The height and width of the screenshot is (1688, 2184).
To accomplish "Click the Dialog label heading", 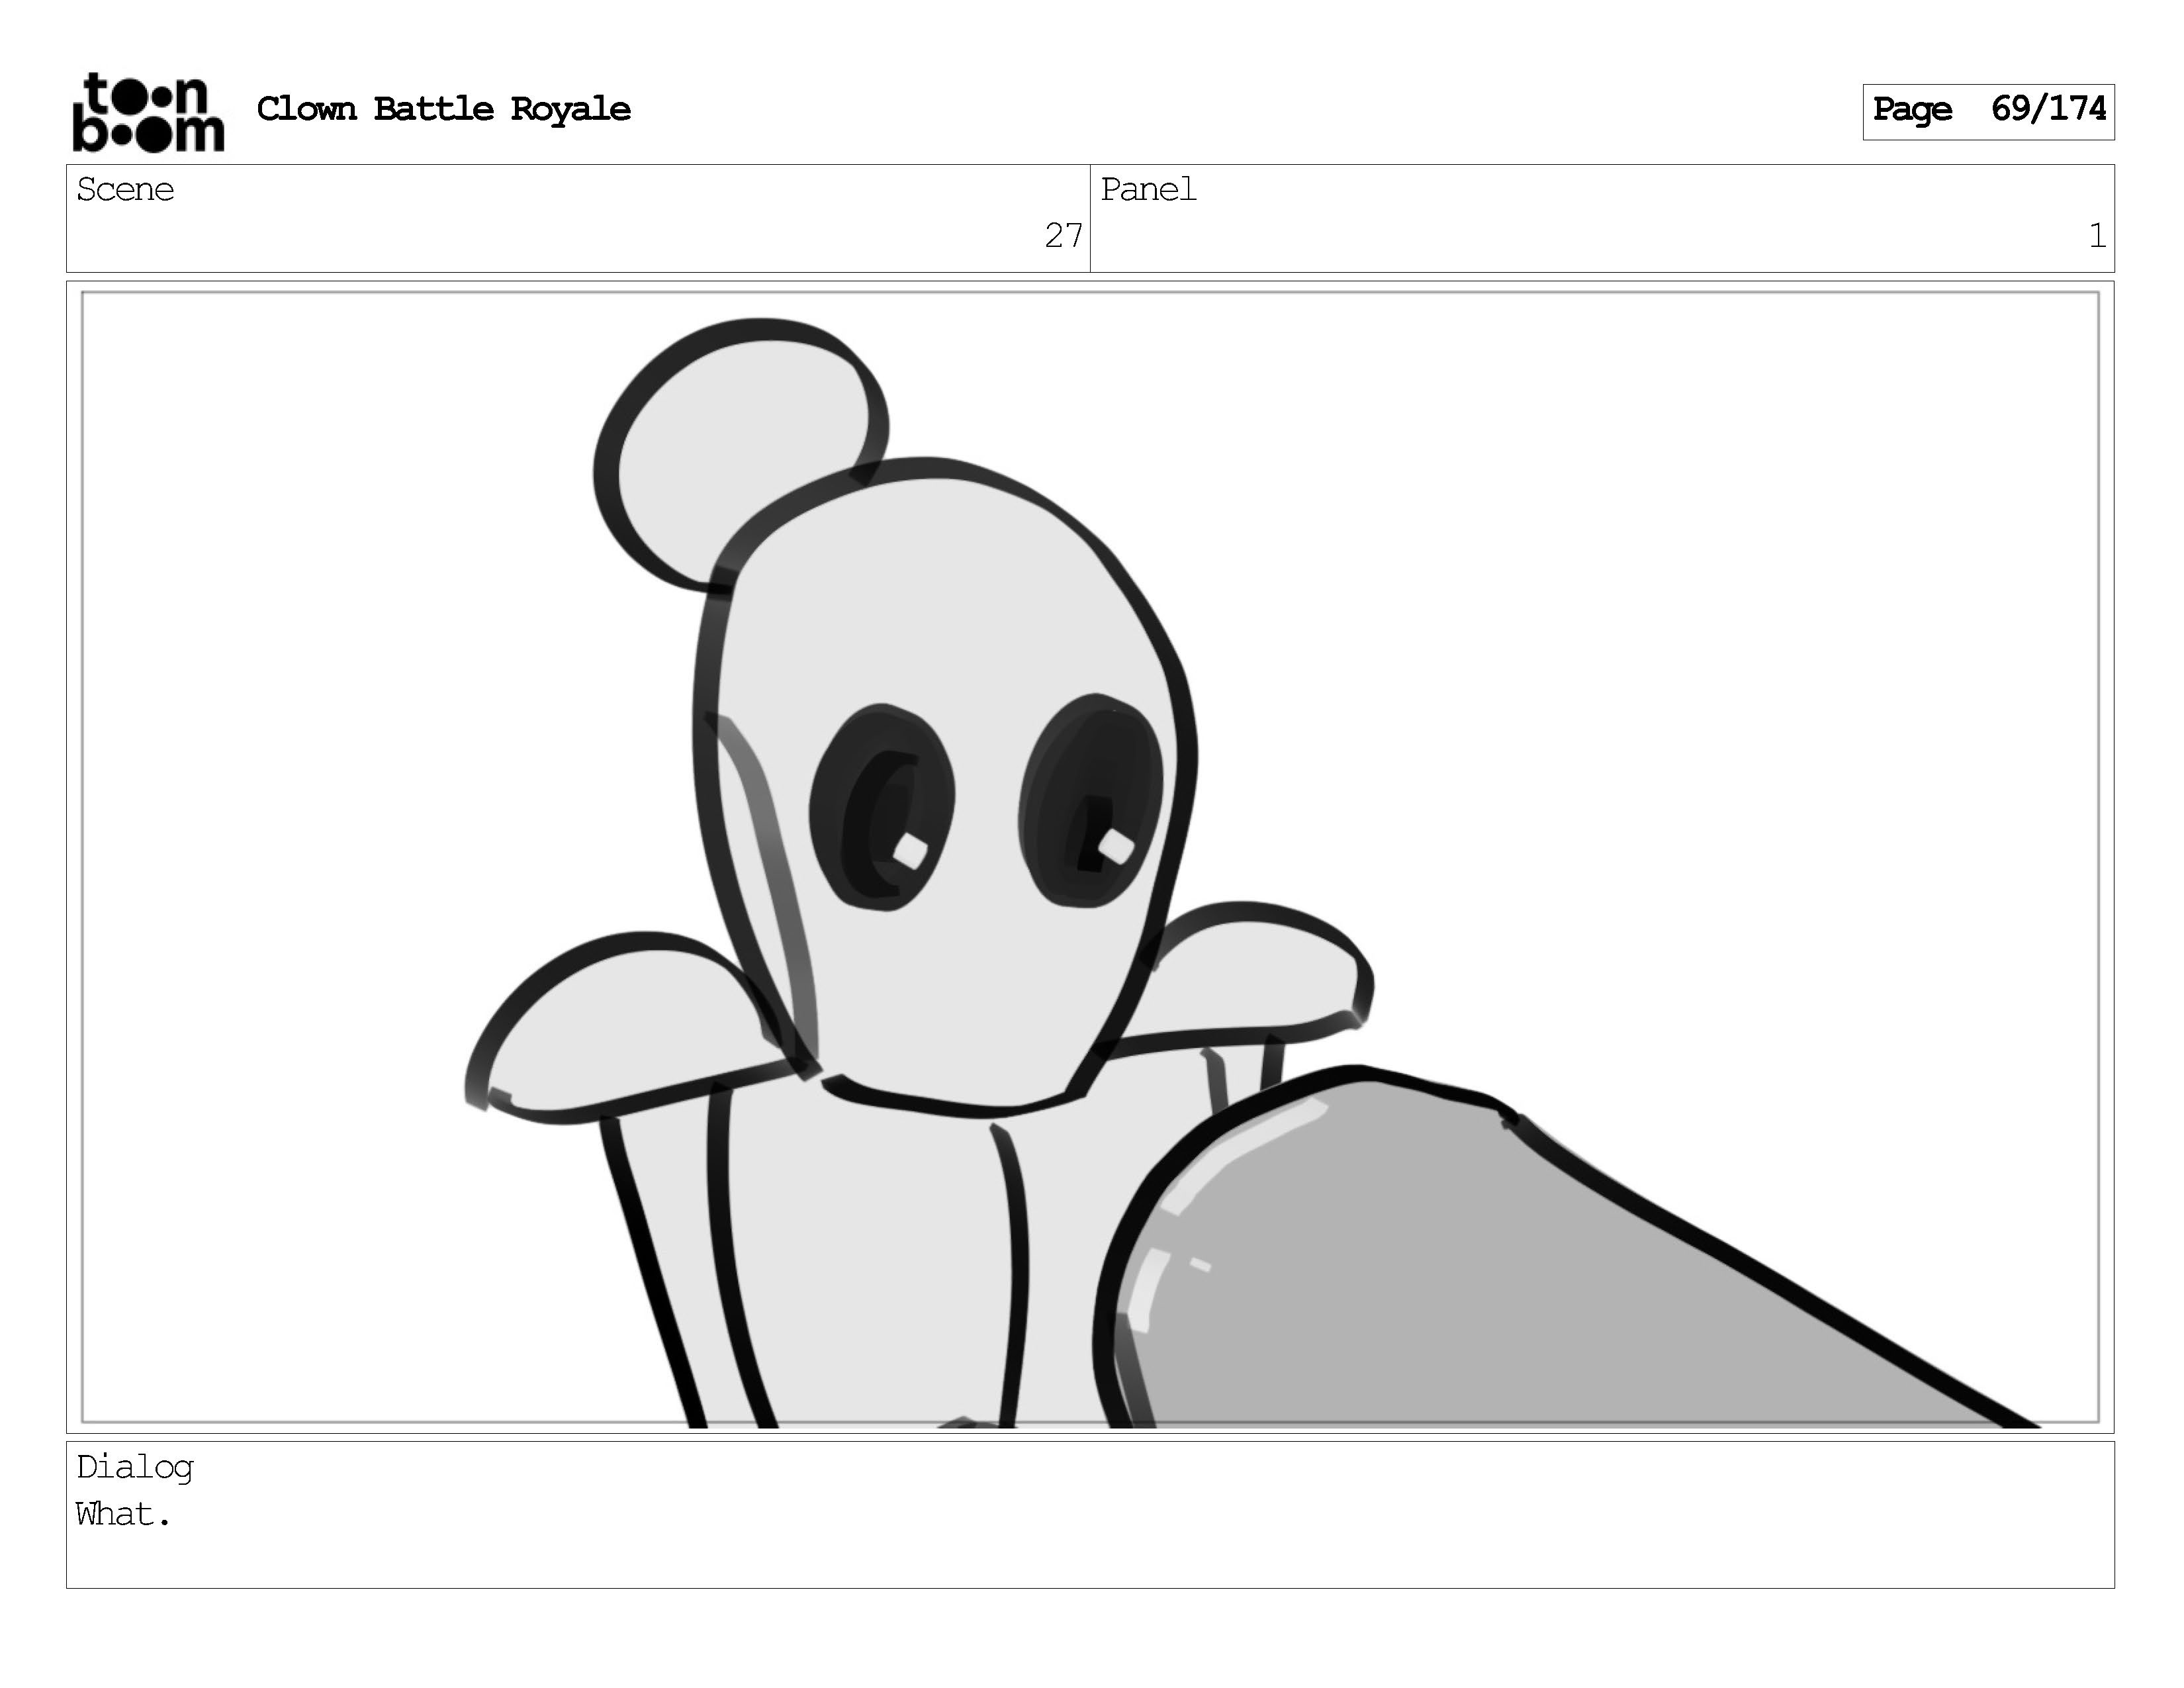I will tap(135, 1467).
